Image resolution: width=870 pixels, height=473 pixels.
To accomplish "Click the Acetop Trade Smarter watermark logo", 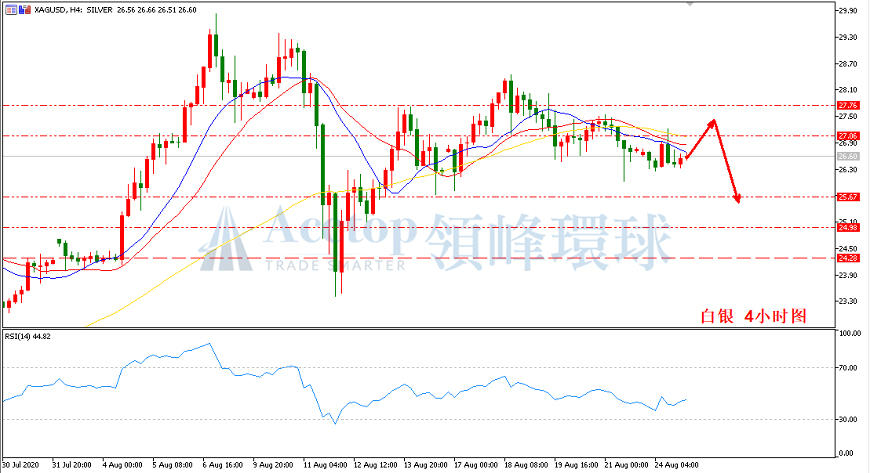I will coord(436,240).
